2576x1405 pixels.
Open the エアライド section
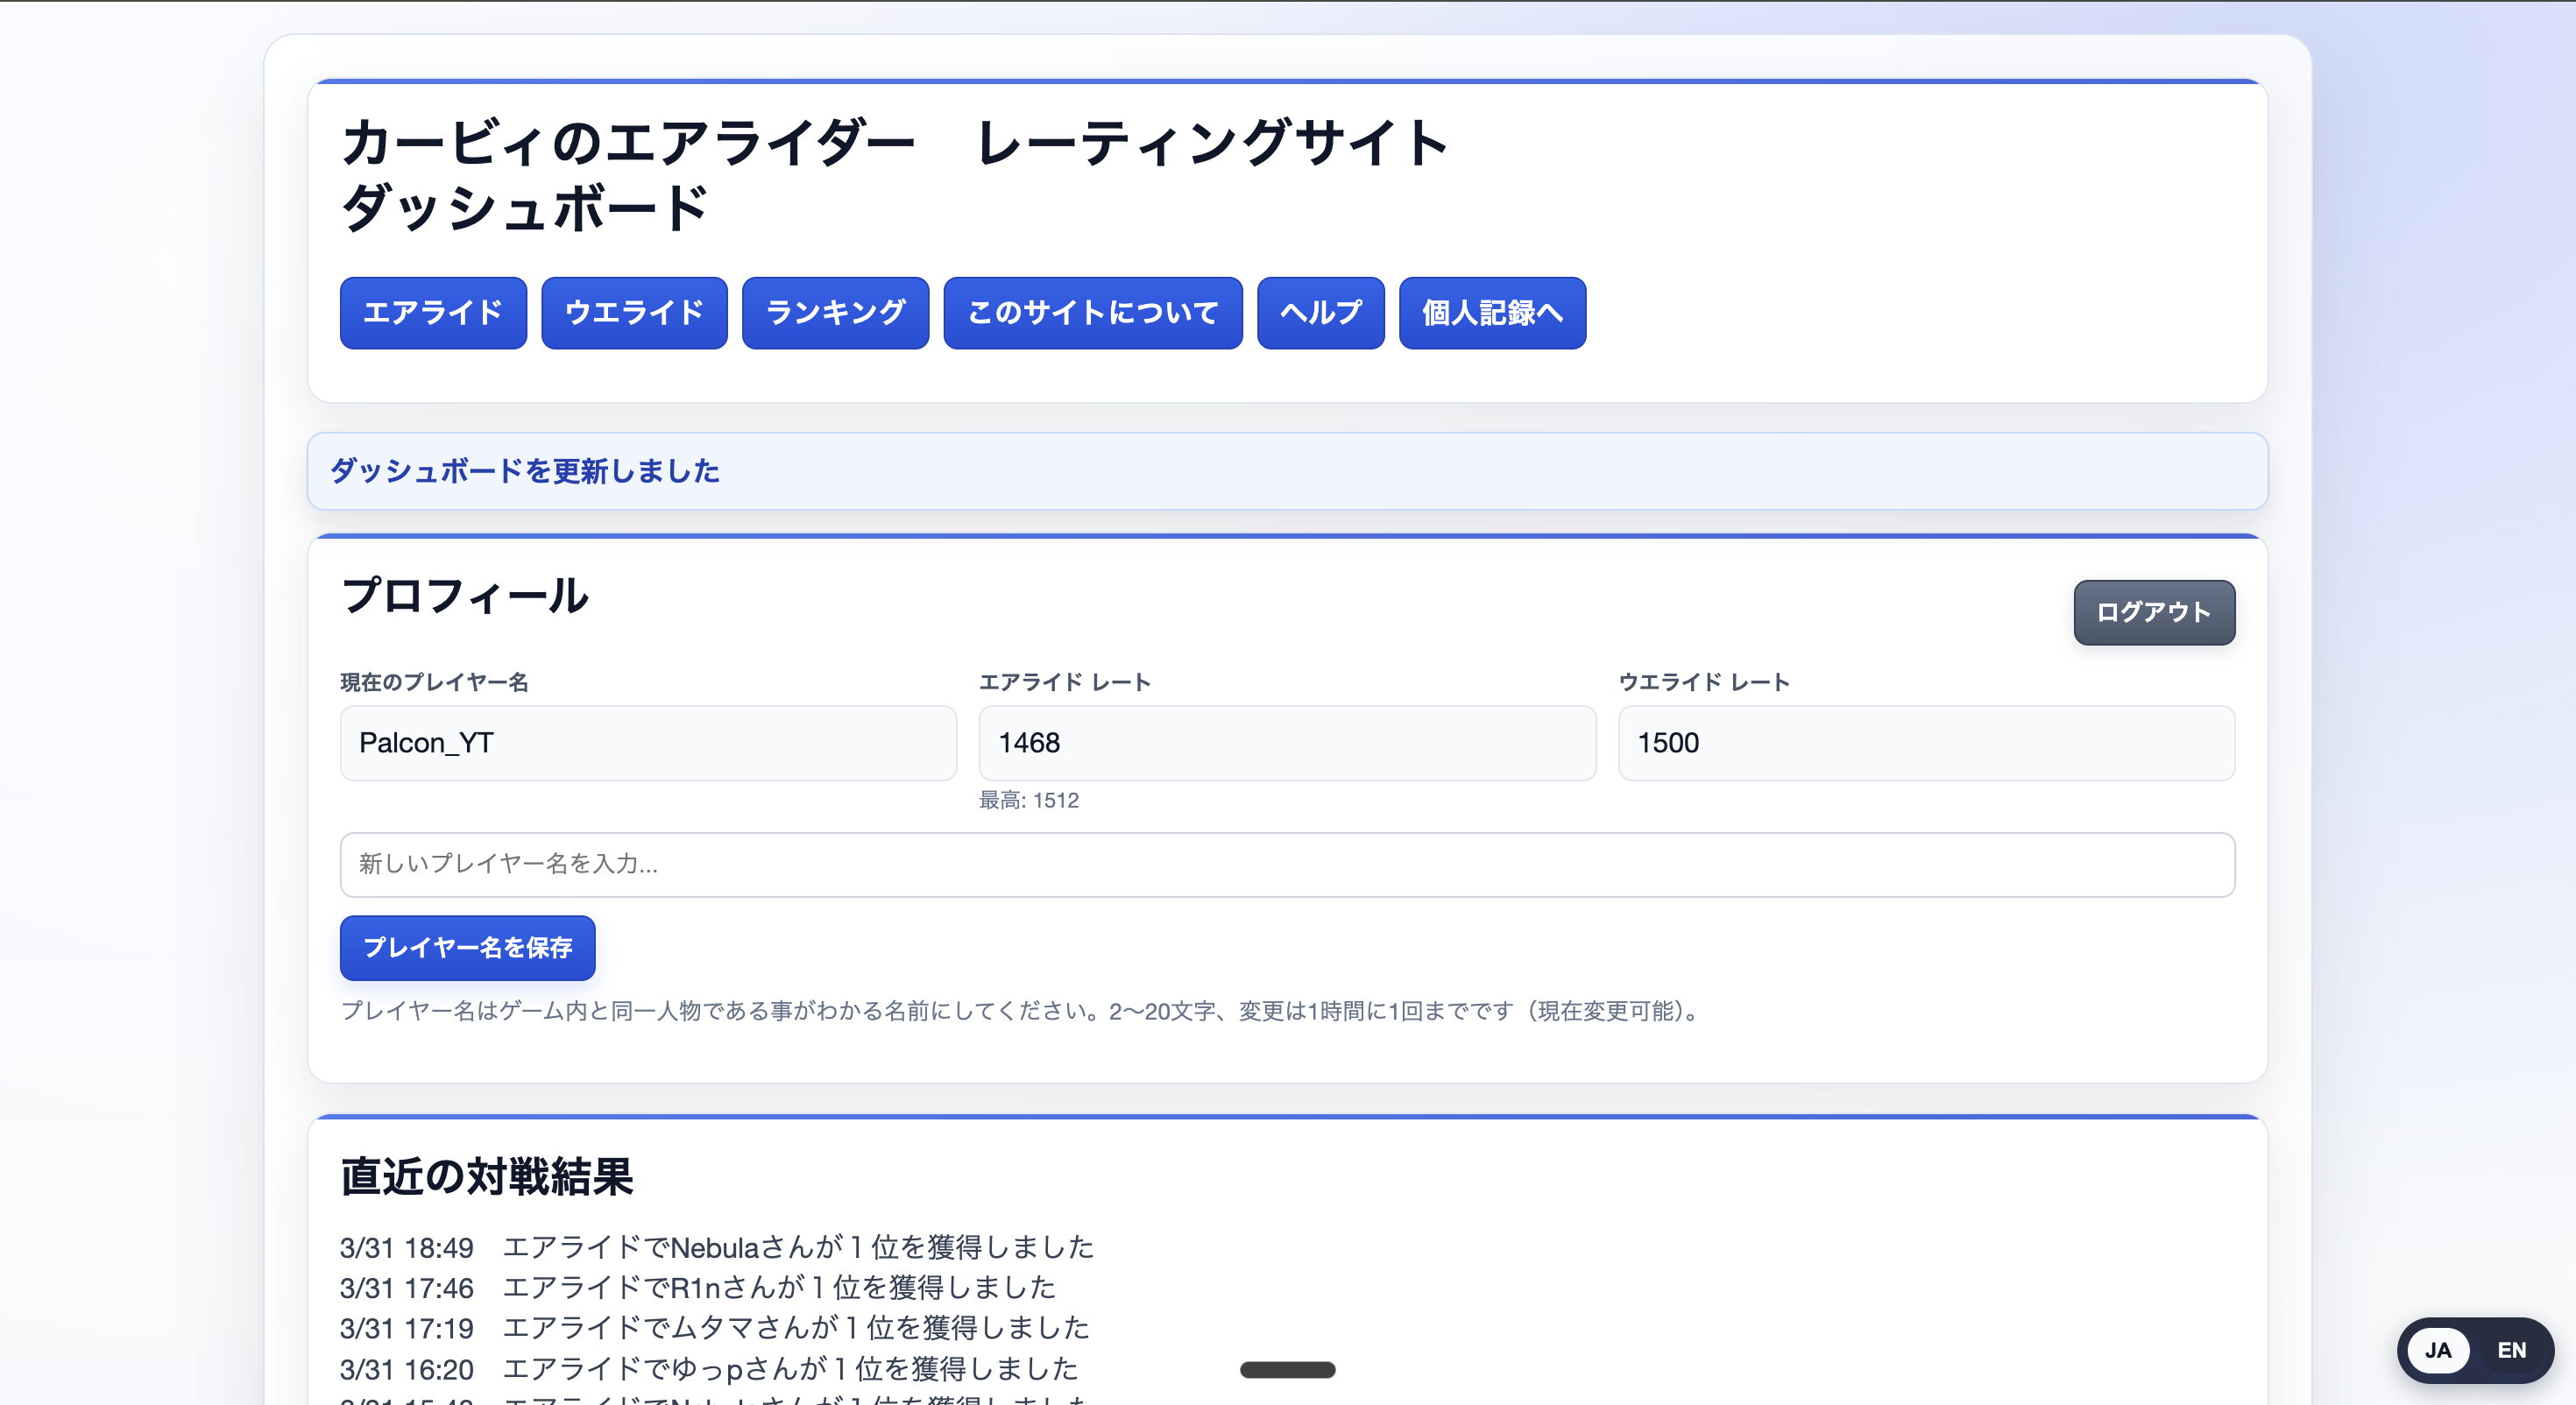click(x=432, y=313)
